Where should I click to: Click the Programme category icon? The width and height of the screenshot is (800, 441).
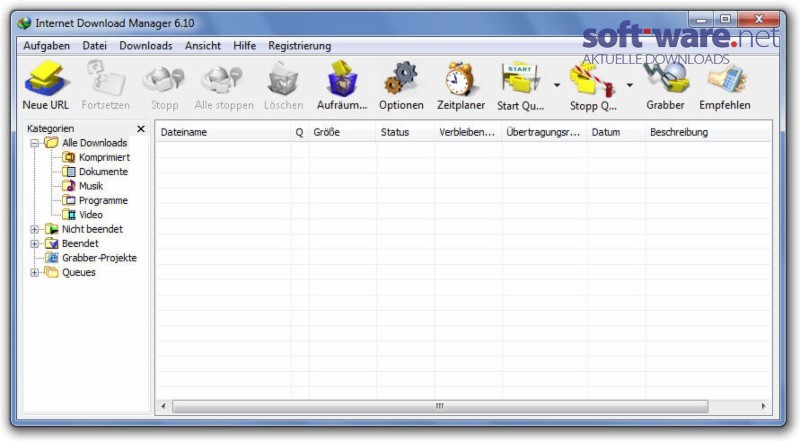point(69,200)
